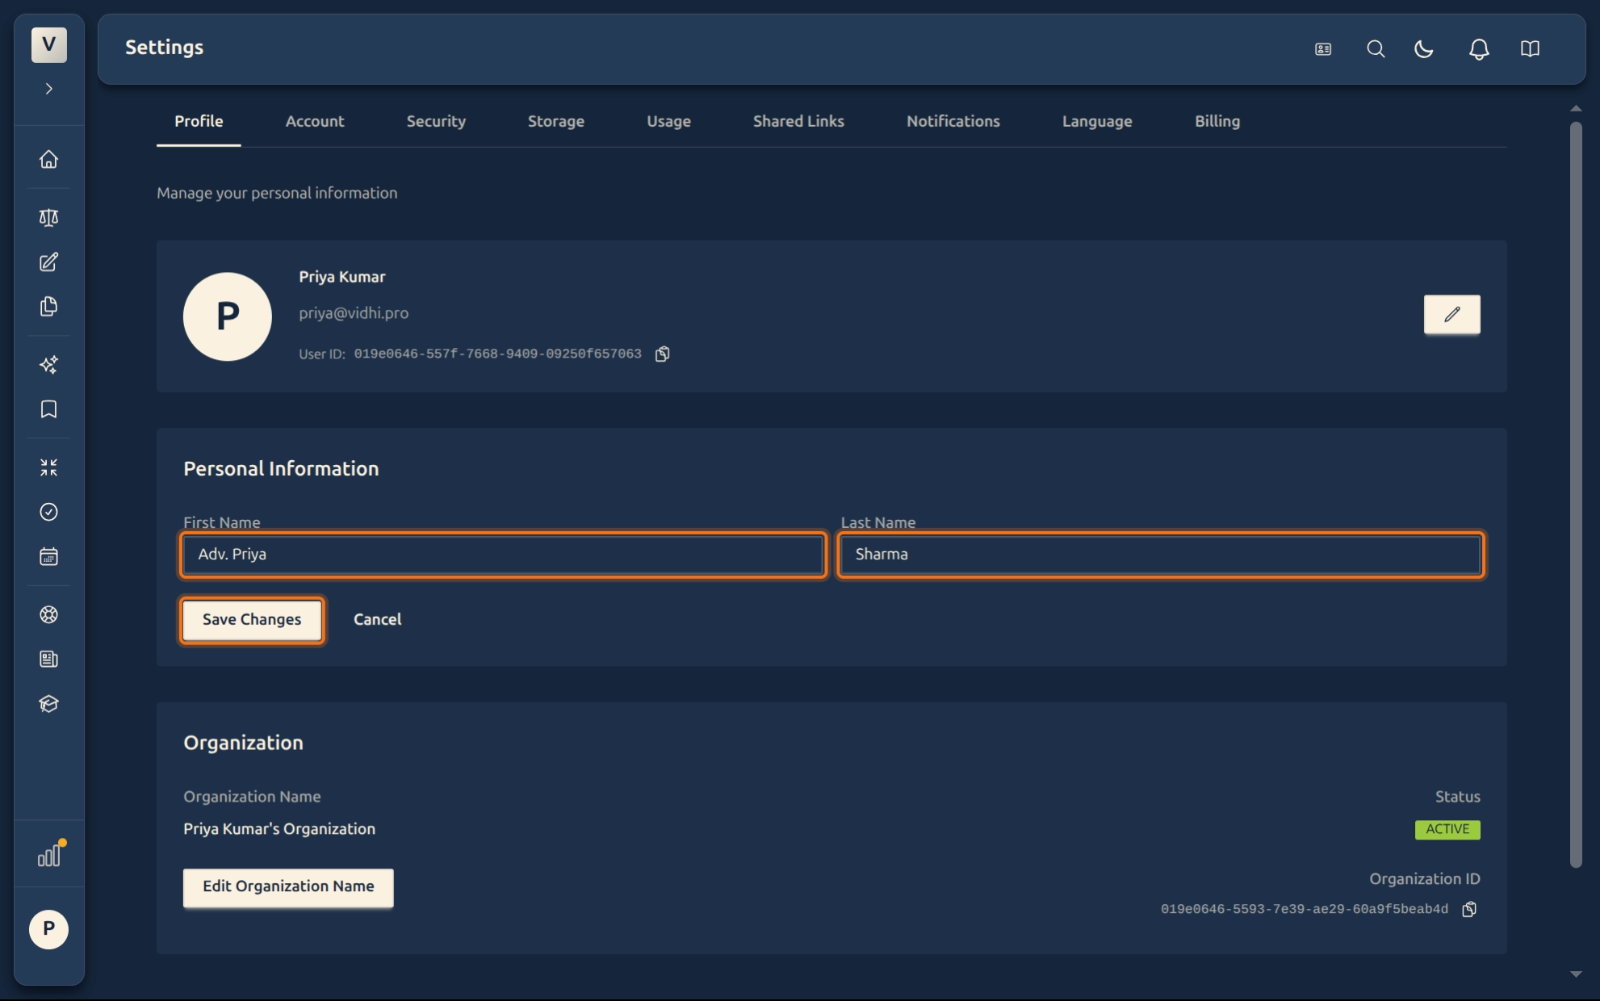Open the Billing tab
Screen dimensions: 1600x1001
point(1217,121)
